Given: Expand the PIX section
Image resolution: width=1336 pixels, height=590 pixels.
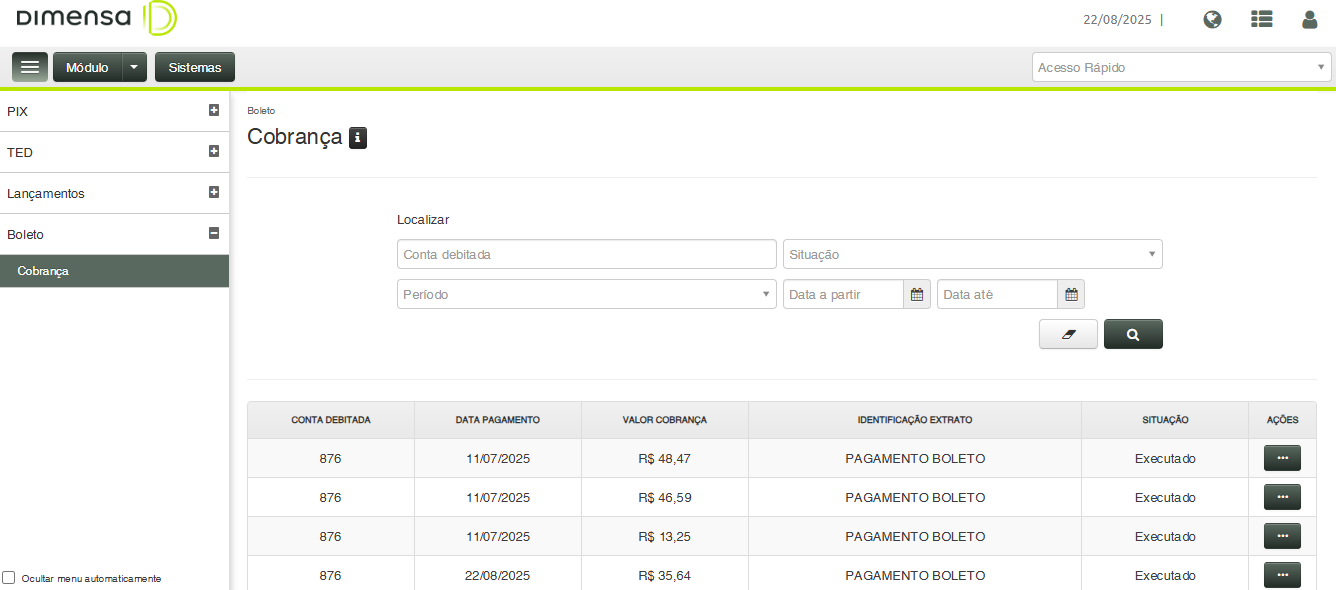Looking at the screenshot, I should tap(214, 111).
